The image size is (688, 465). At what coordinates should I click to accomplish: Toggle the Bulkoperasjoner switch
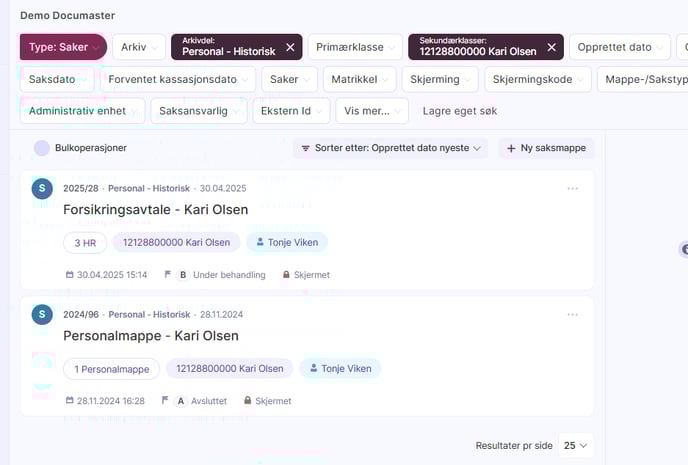click(42, 148)
